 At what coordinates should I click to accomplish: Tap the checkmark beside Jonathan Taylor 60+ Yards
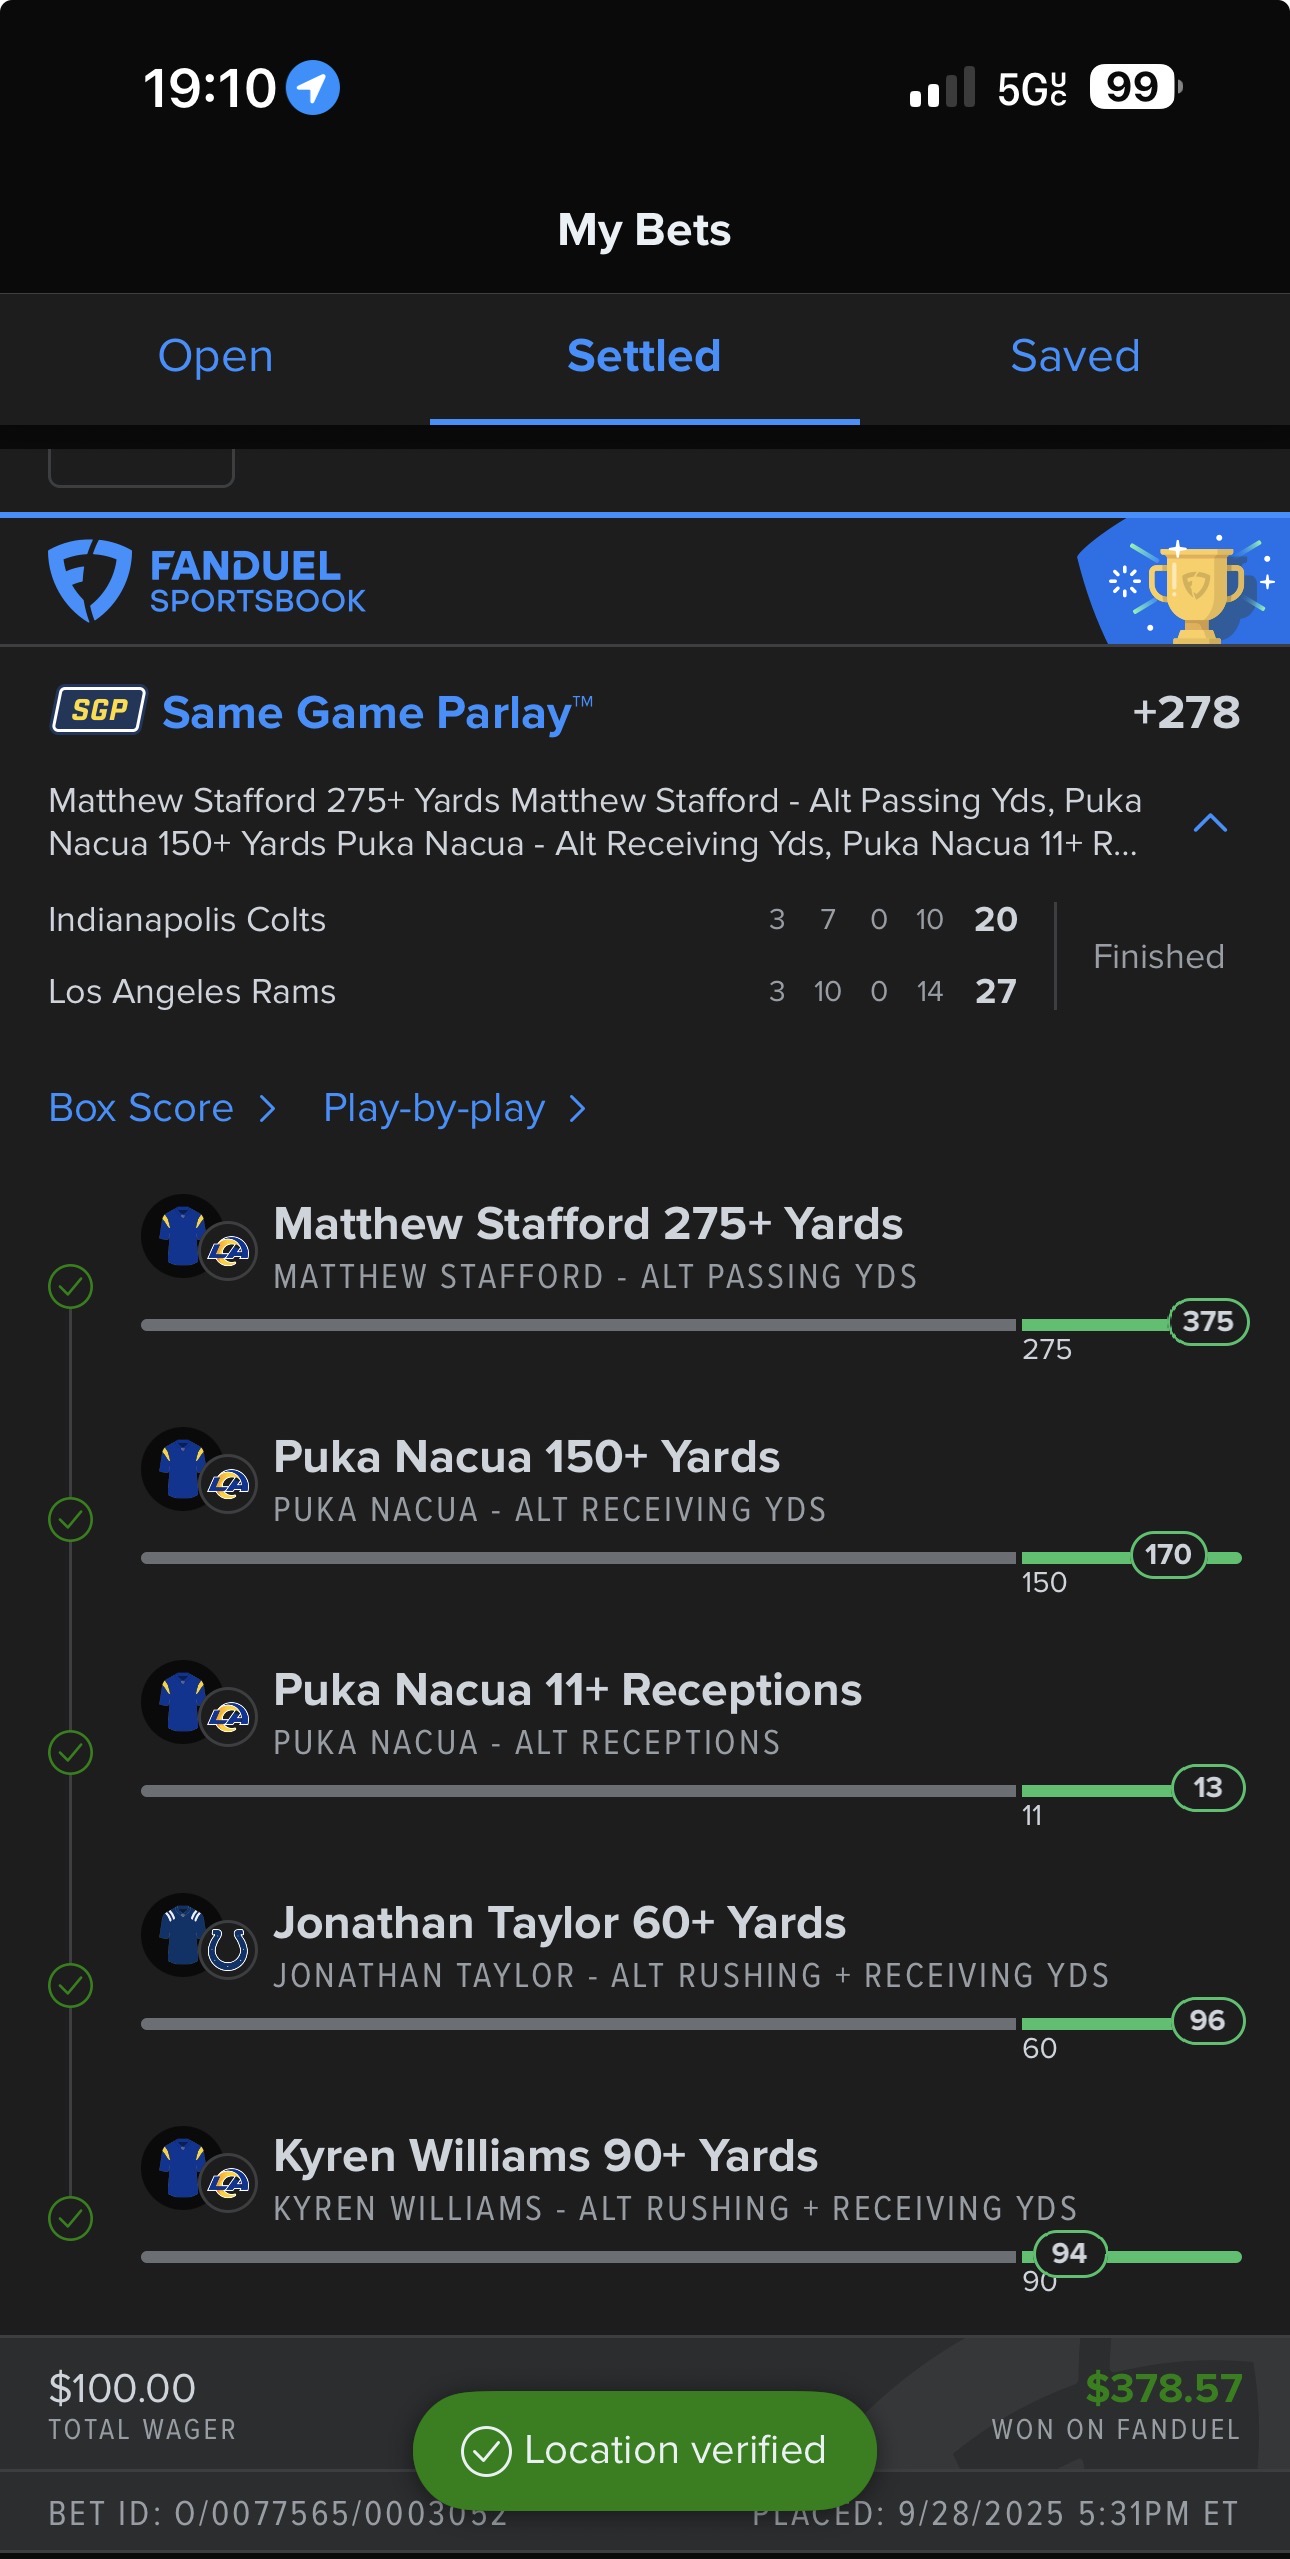pos(71,1985)
